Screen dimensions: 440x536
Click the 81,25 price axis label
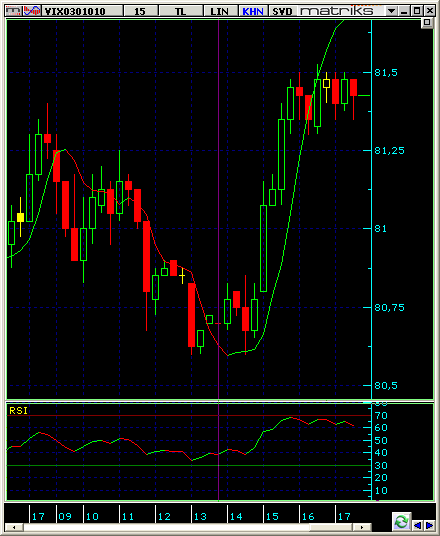(x=389, y=150)
